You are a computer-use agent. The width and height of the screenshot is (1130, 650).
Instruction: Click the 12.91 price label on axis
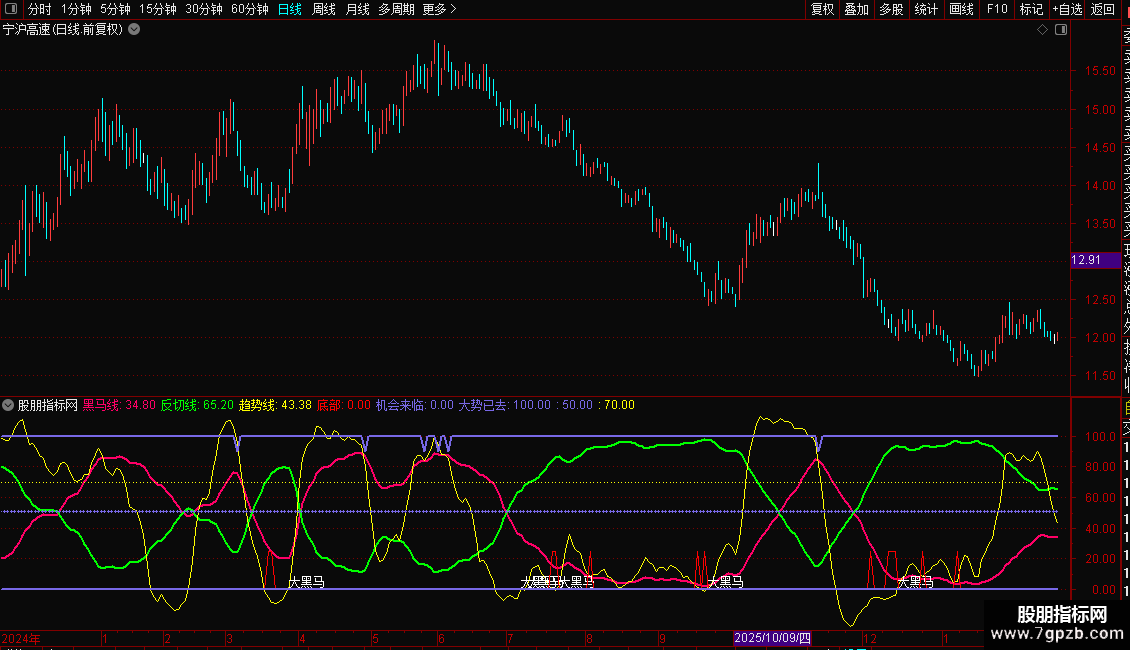(x=1086, y=260)
